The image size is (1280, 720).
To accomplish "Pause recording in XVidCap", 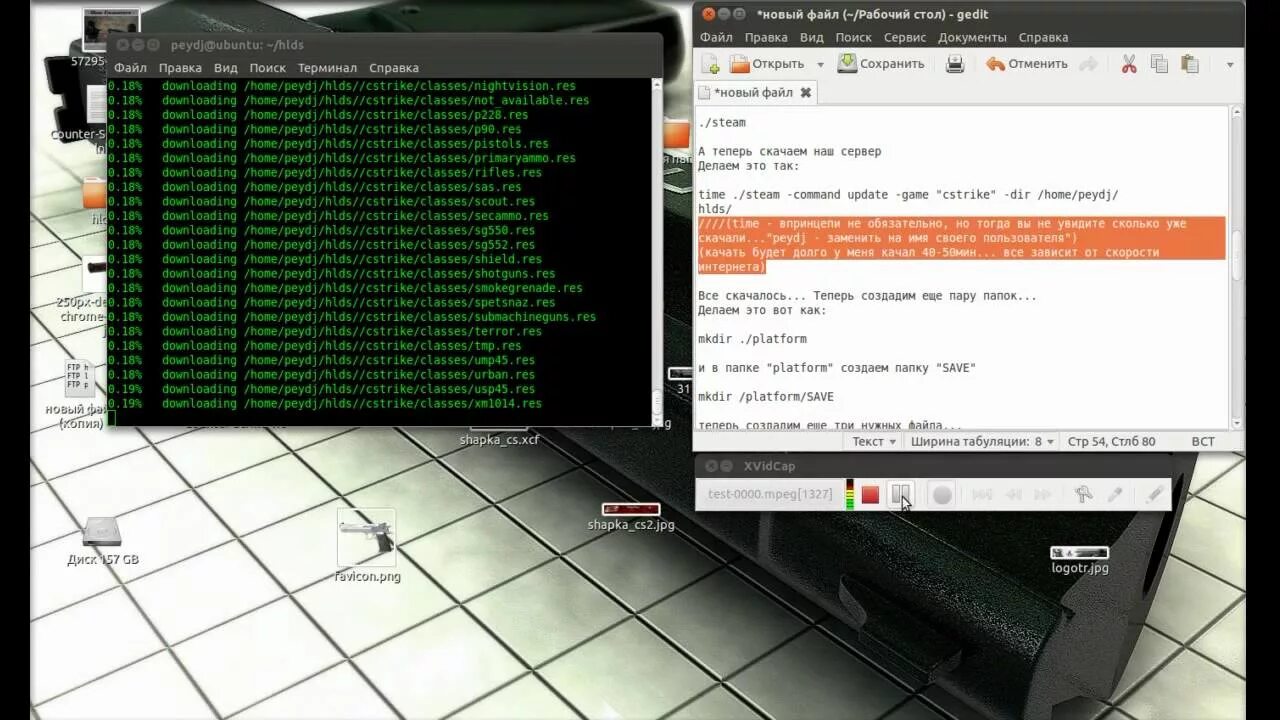I will point(900,494).
